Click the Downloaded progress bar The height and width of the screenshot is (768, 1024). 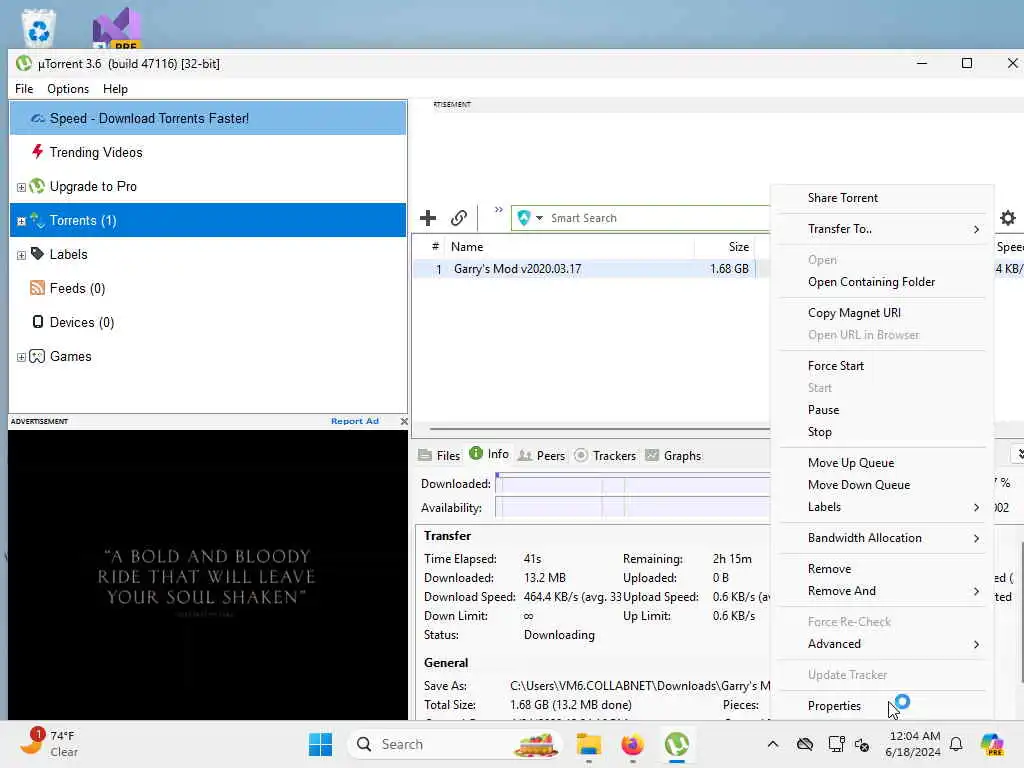point(633,484)
